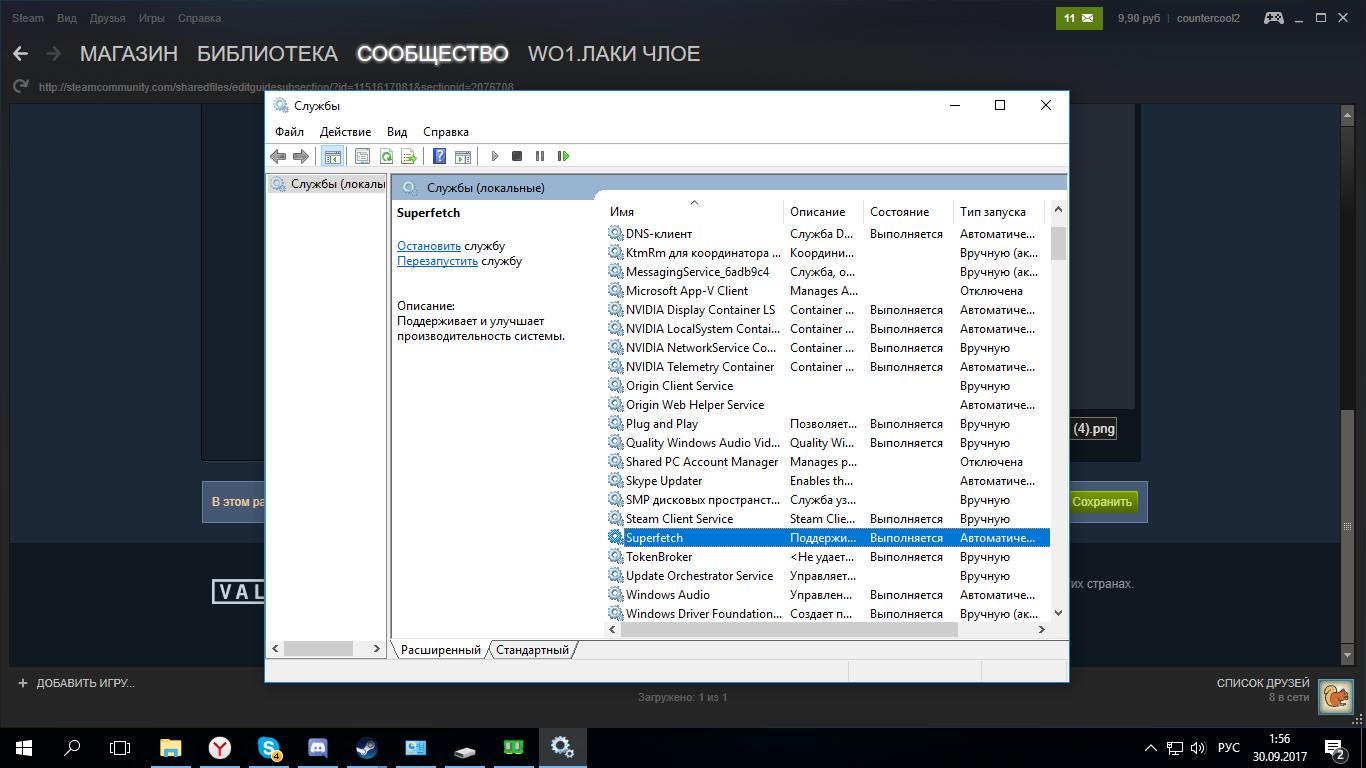
Task: Open Steam inbox notifications envelope button
Action: coord(1079,18)
